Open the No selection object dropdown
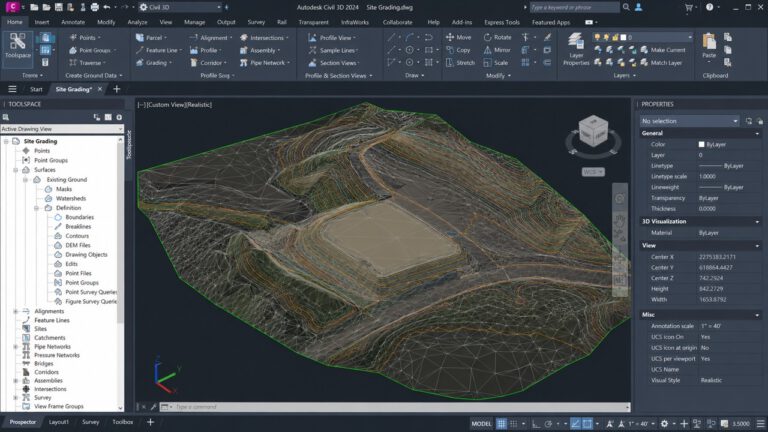This screenshot has width=768, height=432. (689, 121)
